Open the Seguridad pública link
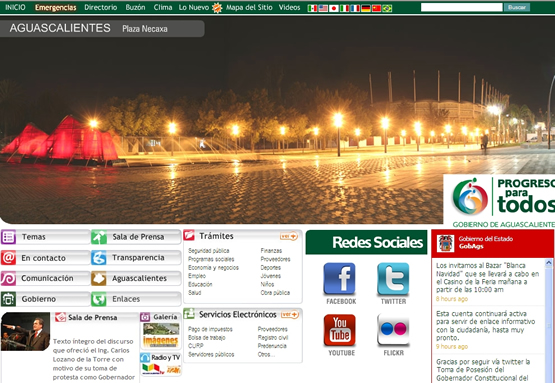The height and width of the screenshot is (383, 555). tap(208, 251)
